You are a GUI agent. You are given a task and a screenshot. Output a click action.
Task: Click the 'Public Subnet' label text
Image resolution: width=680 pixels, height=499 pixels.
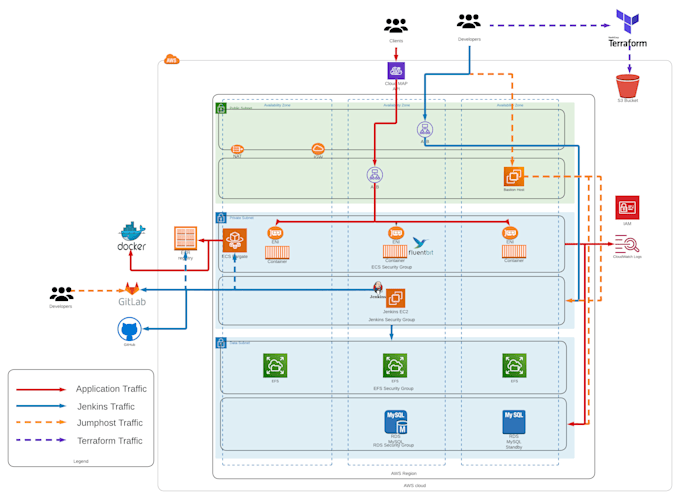tap(241, 108)
